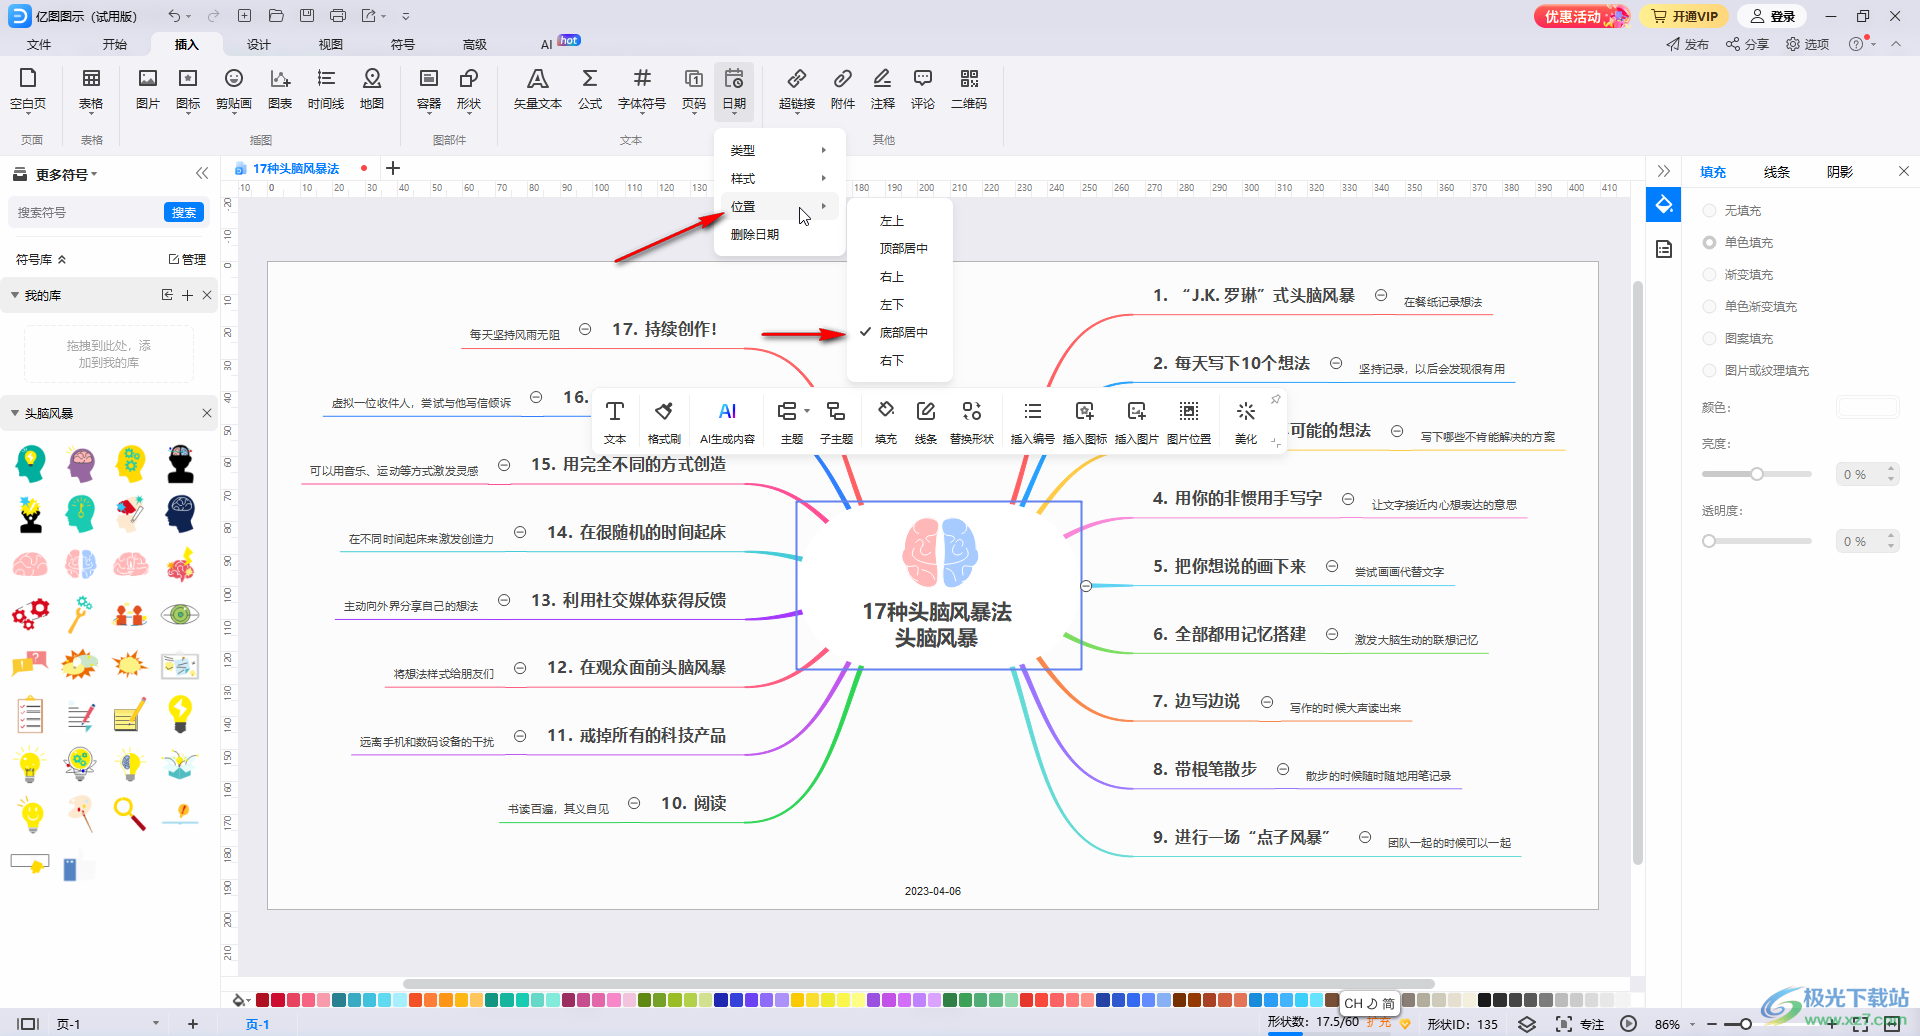Add a new document tab with plus

click(393, 168)
